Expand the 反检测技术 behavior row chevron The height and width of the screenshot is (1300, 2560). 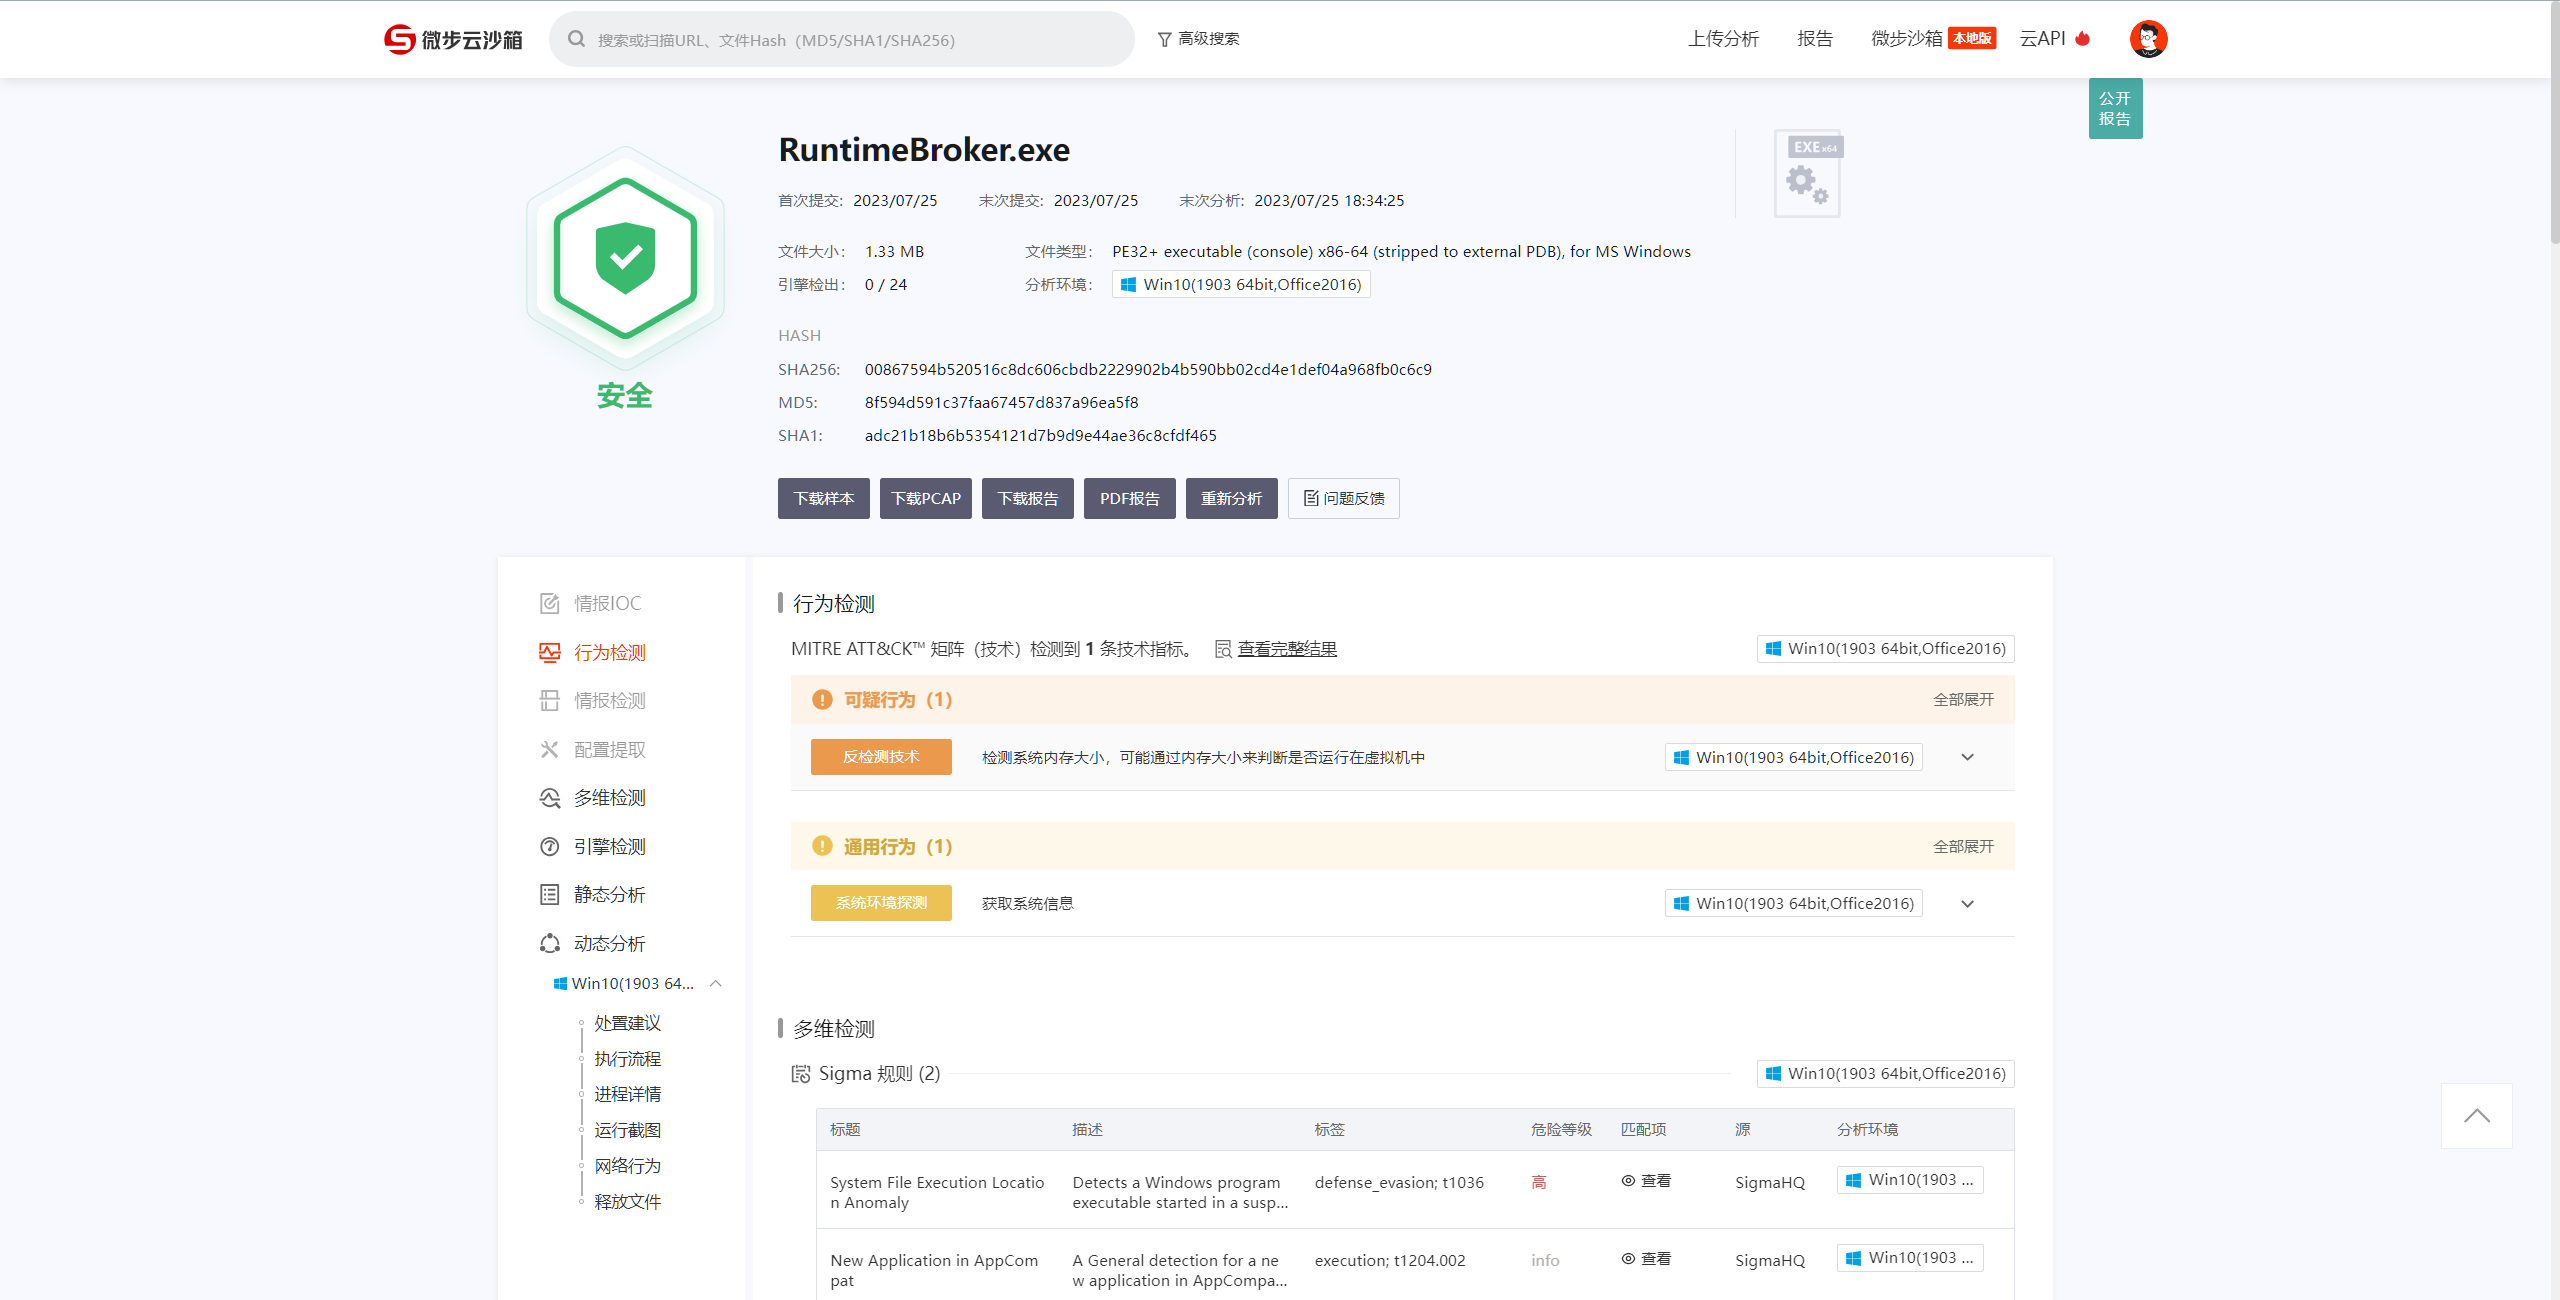click(1967, 757)
